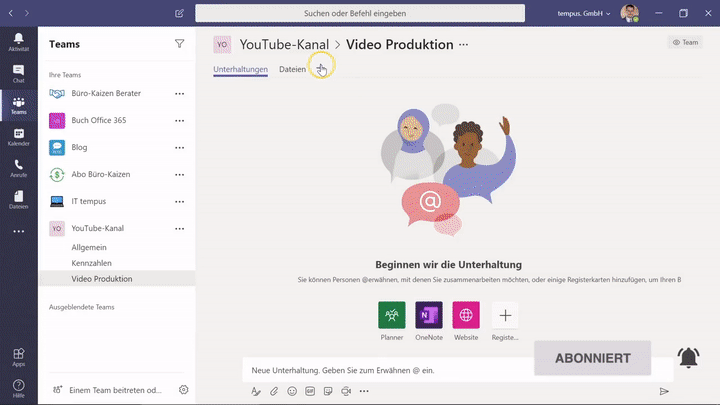Open the Teams list filter funnel
This screenshot has height=405, width=720.
click(180, 44)
